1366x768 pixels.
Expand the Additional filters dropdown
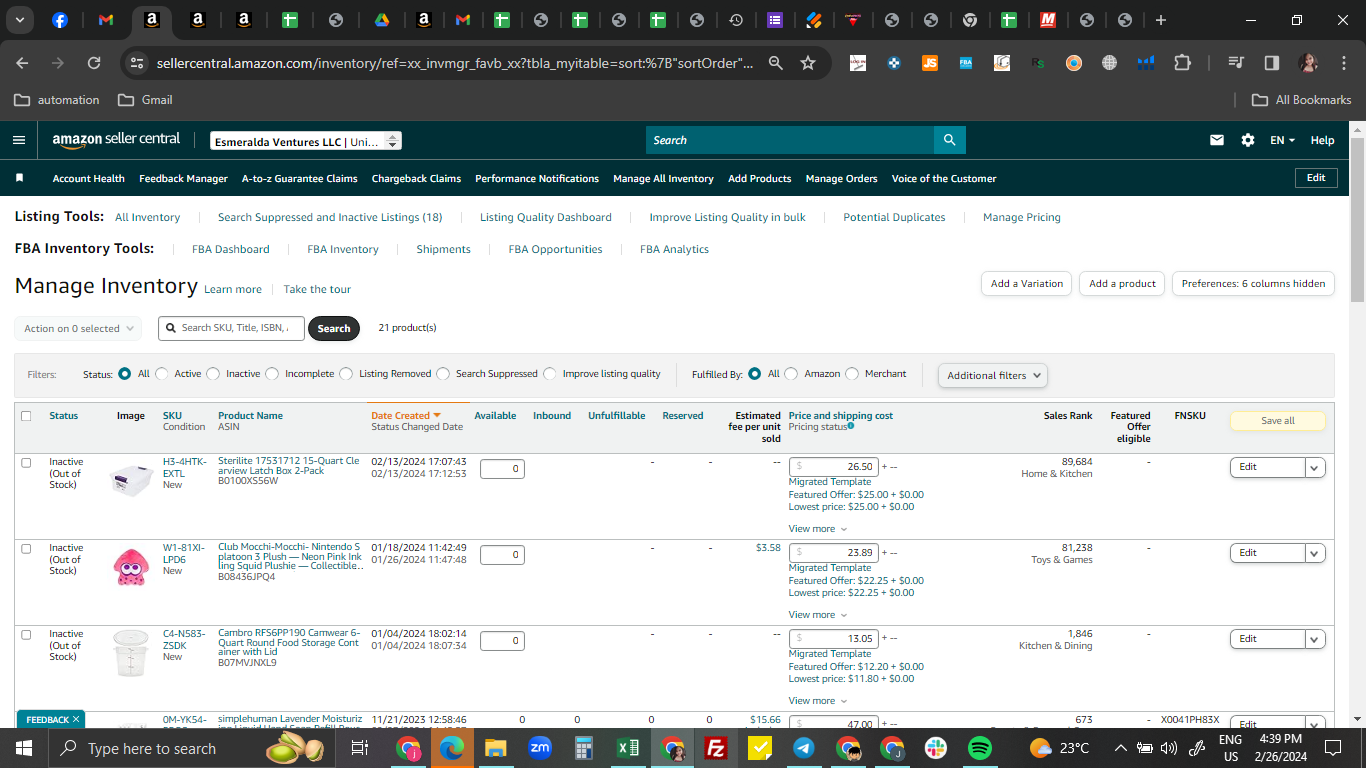(x=993, y=375)
